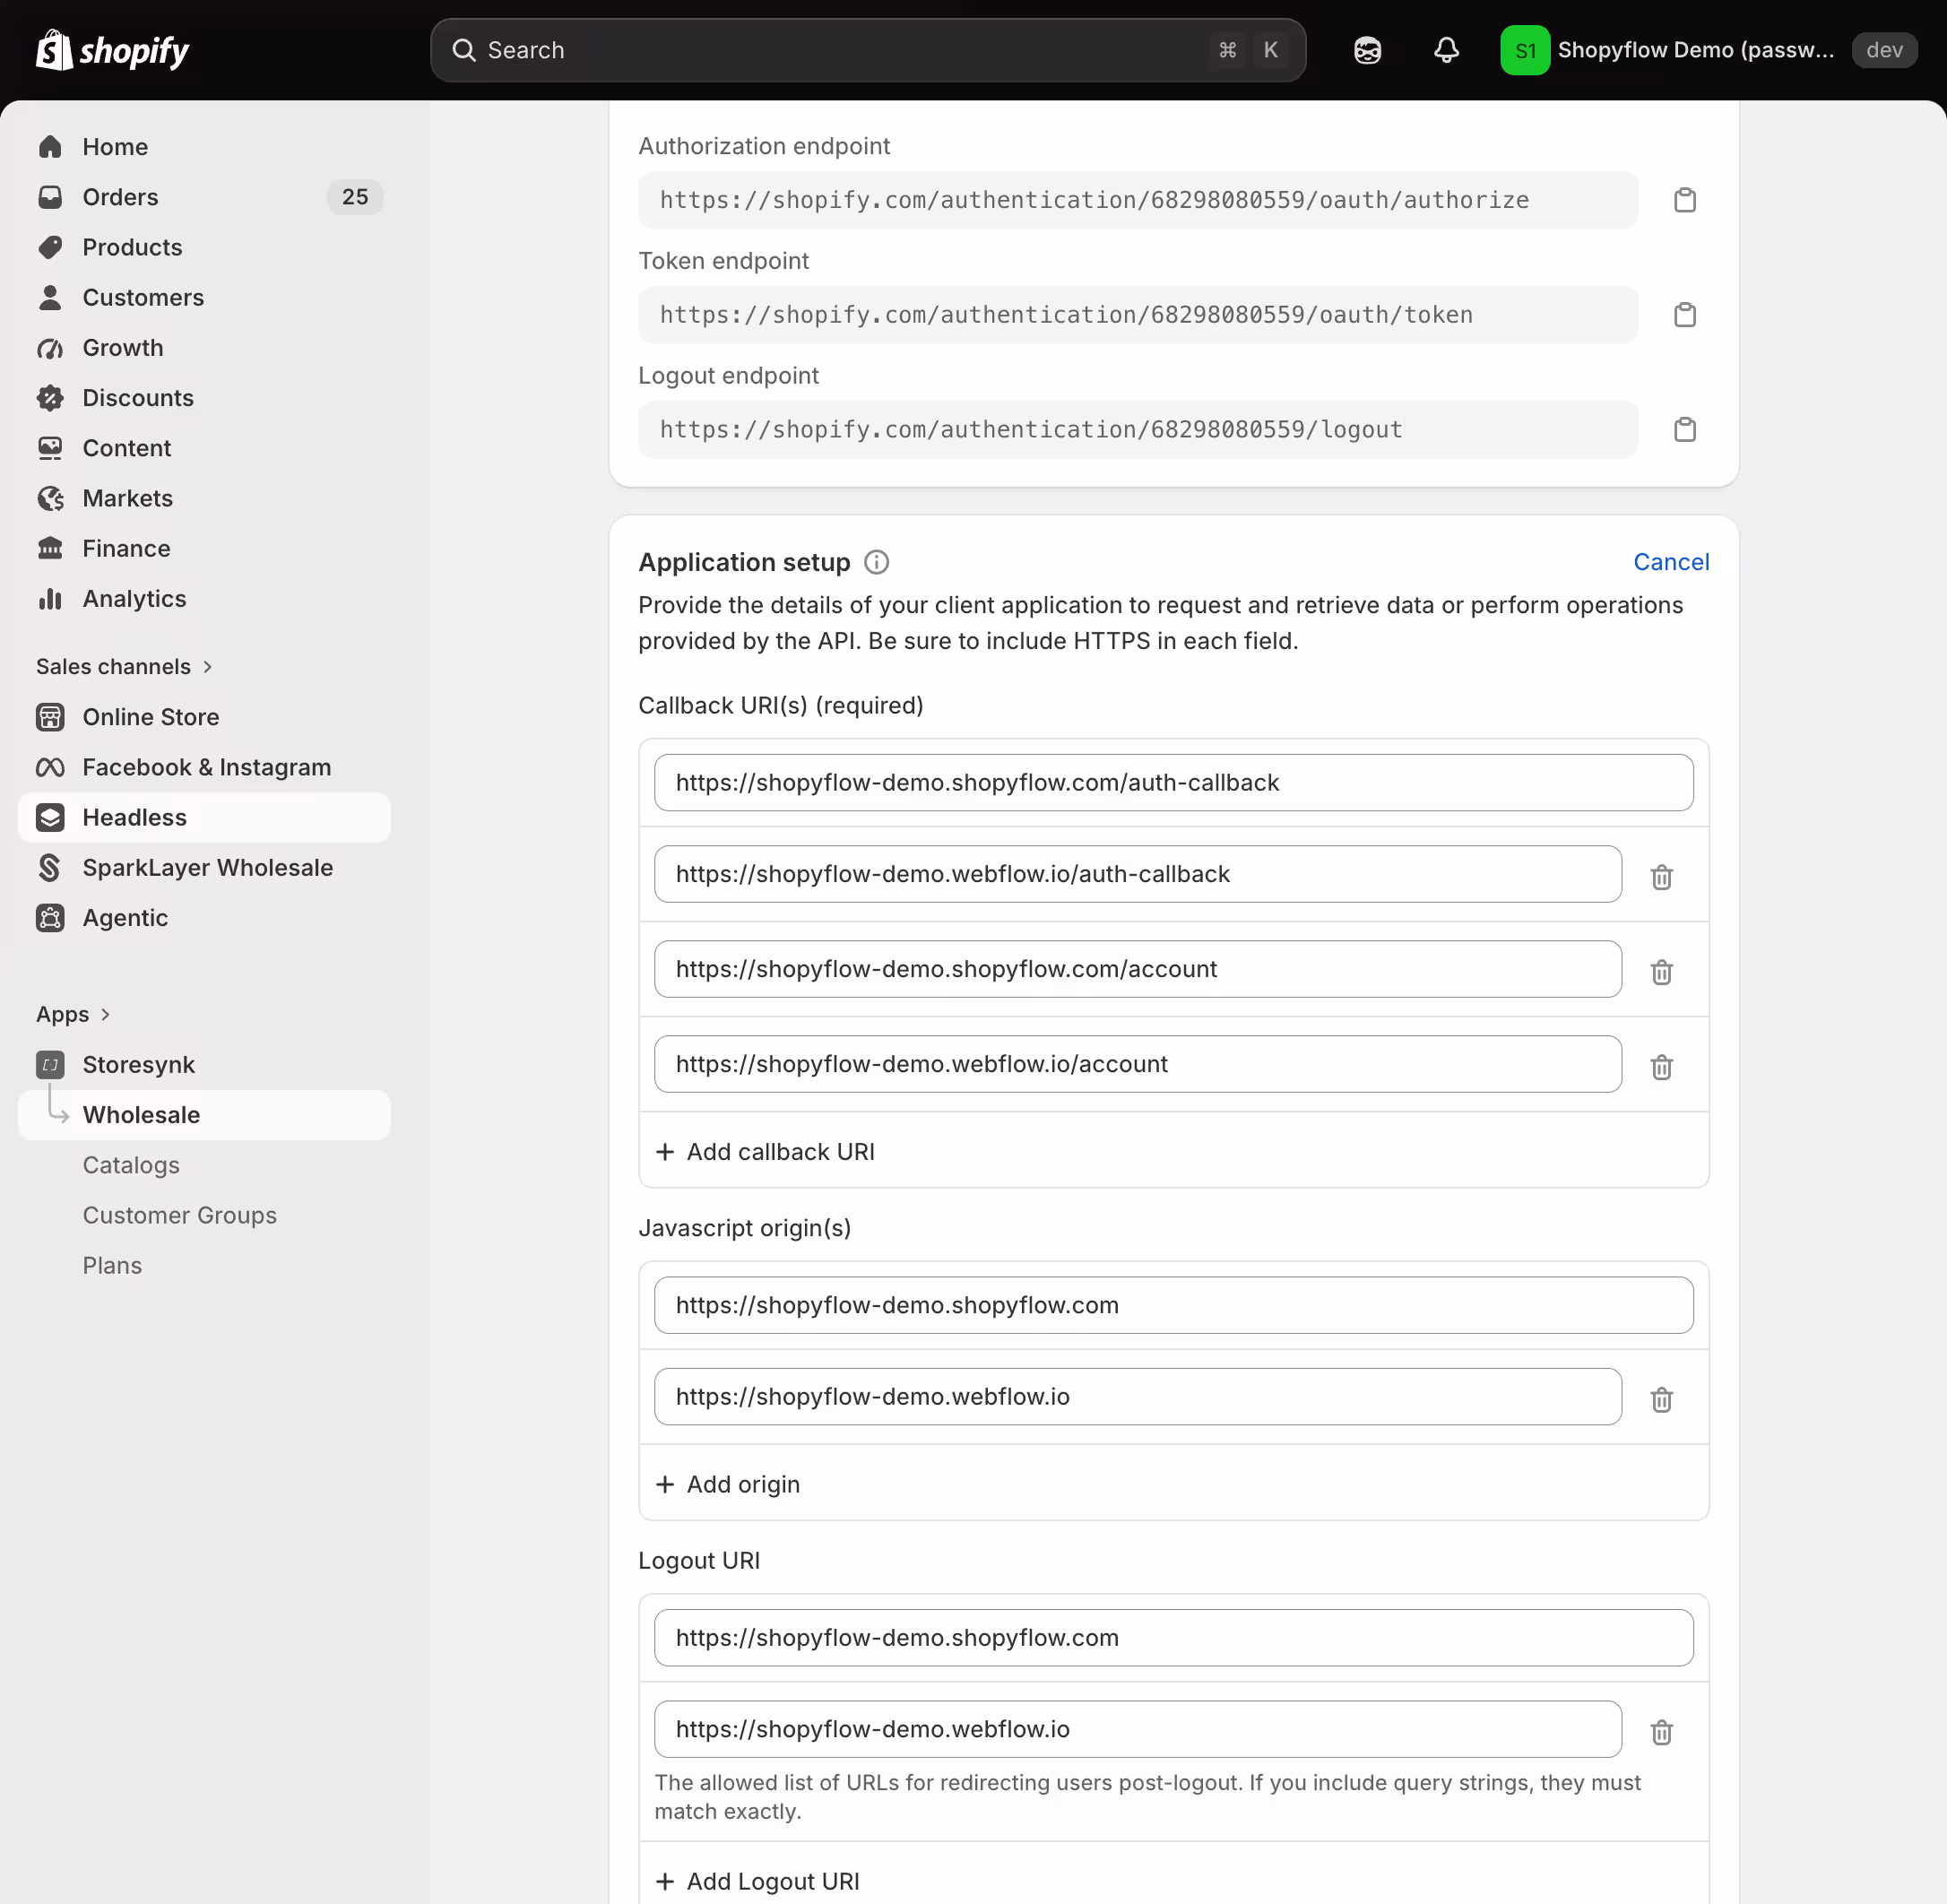The height and width of the screenshot is (1904, 1947).
Task: Click the Discounts badge icon
Action: pos(50,398)
